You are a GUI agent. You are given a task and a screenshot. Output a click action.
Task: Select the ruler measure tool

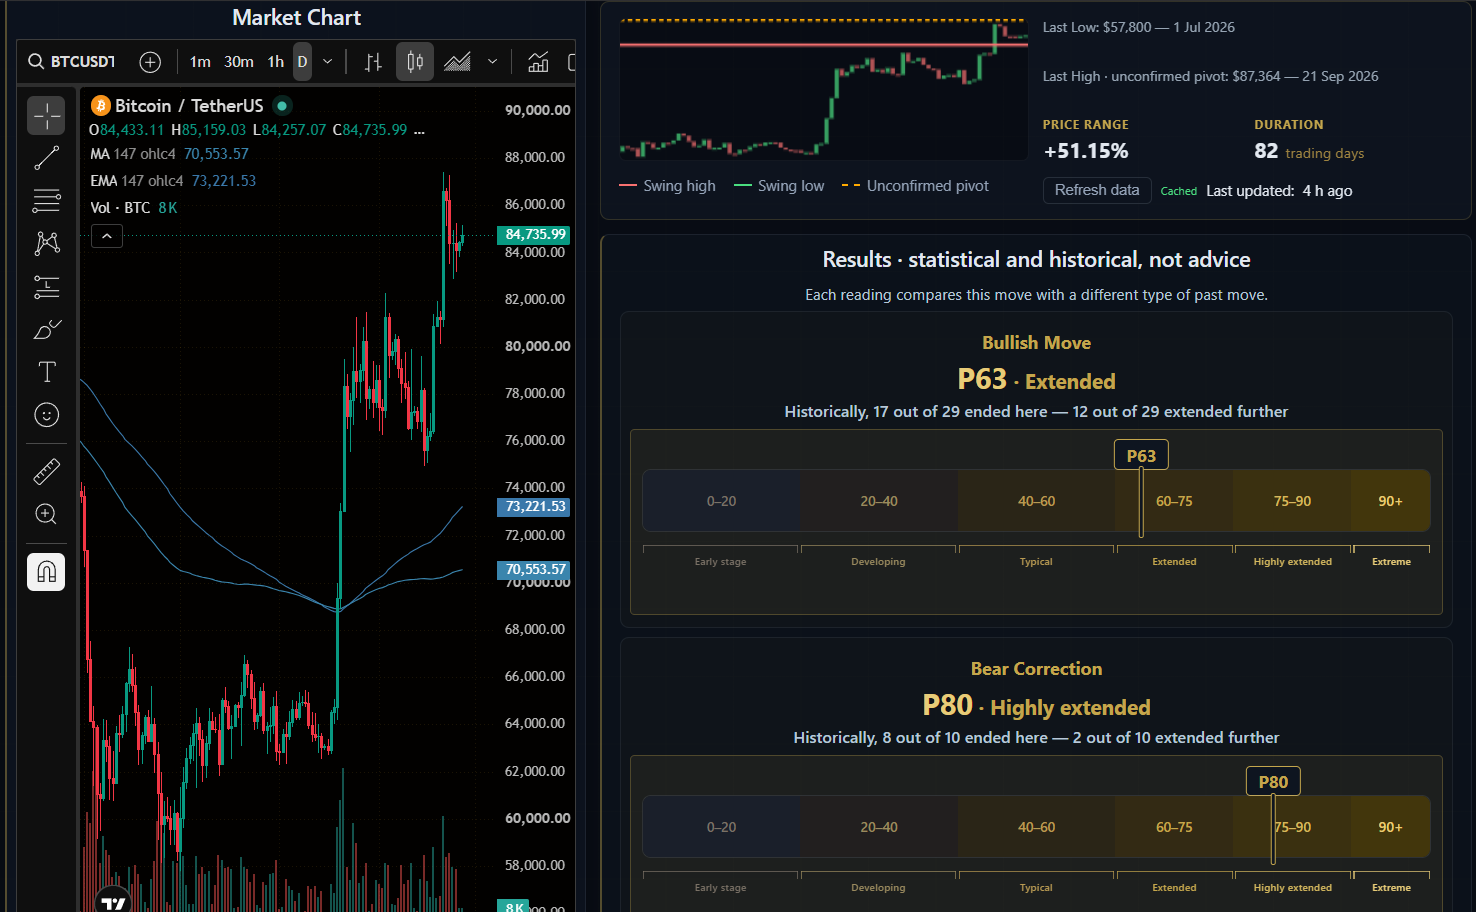click(46, 471)
